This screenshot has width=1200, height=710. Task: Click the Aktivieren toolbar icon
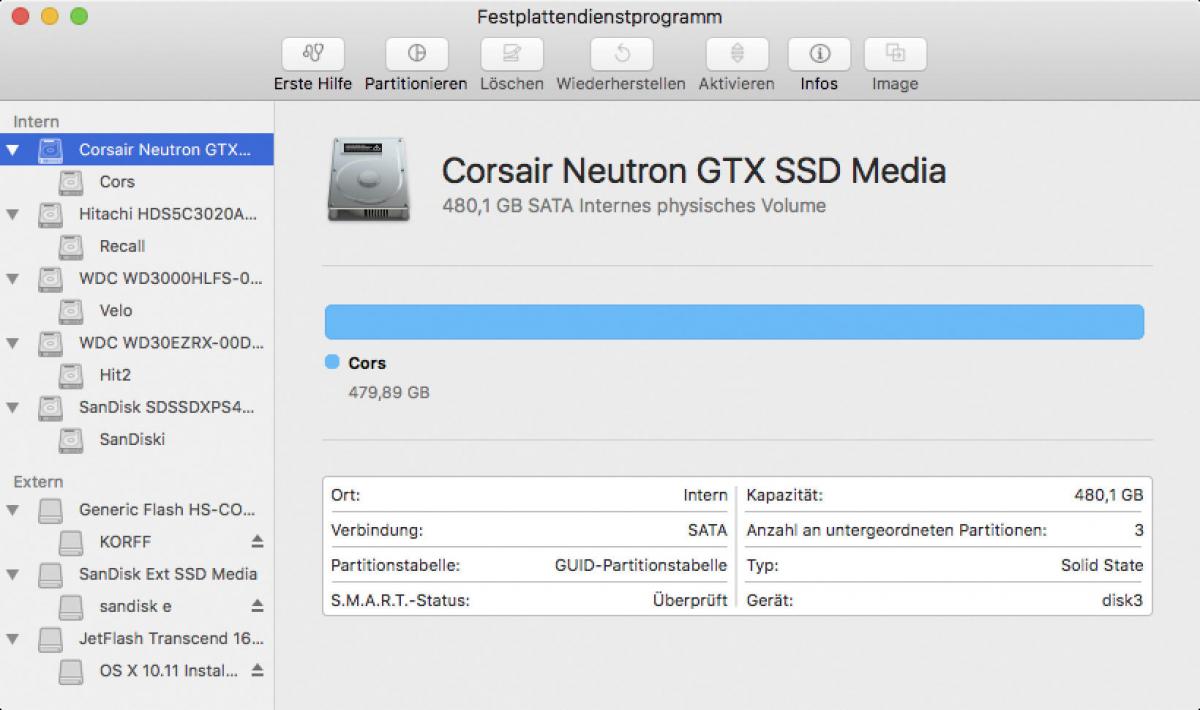point(737,54)
